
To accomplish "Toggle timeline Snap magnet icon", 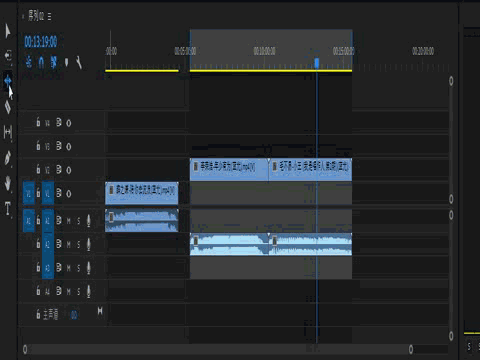I will click(41, 62).
